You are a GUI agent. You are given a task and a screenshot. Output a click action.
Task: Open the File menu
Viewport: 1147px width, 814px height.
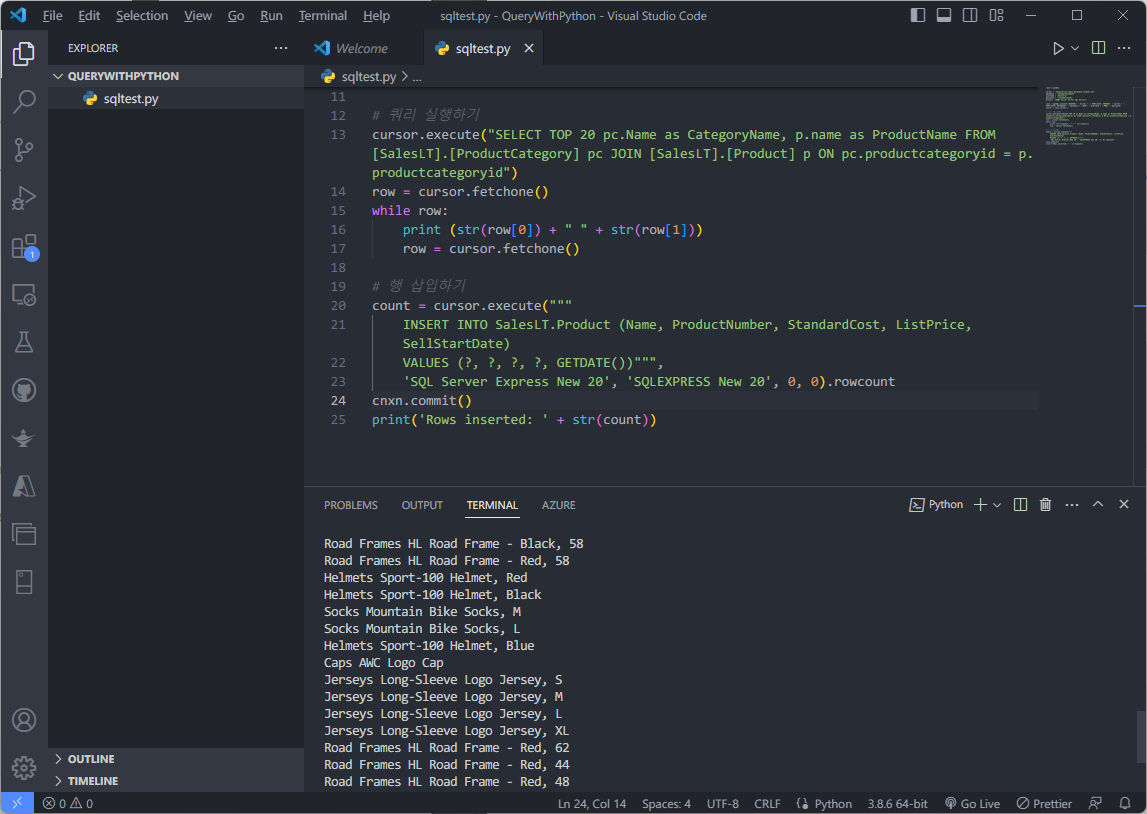[53, 15]
